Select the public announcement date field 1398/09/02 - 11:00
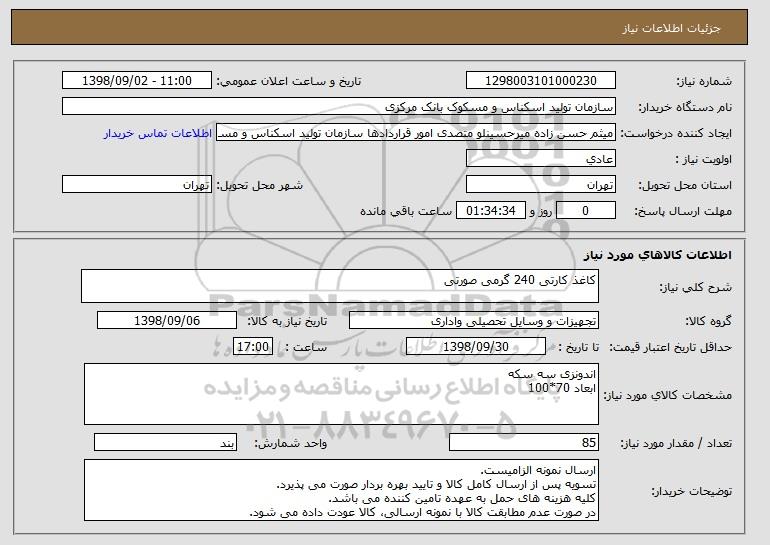 [137, 81]
